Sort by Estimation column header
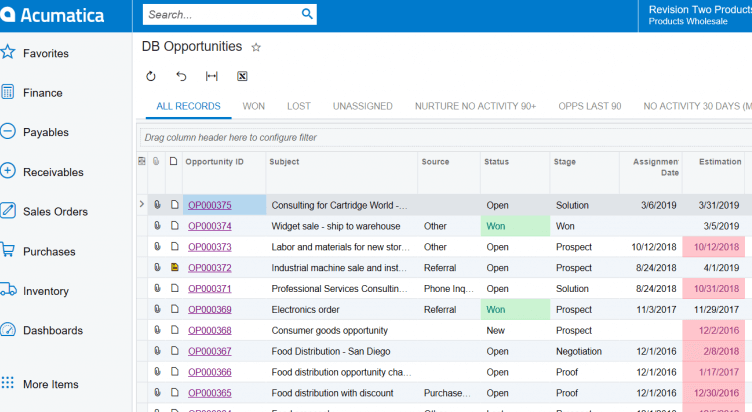752x412 pixels. (x=720, y=162)
